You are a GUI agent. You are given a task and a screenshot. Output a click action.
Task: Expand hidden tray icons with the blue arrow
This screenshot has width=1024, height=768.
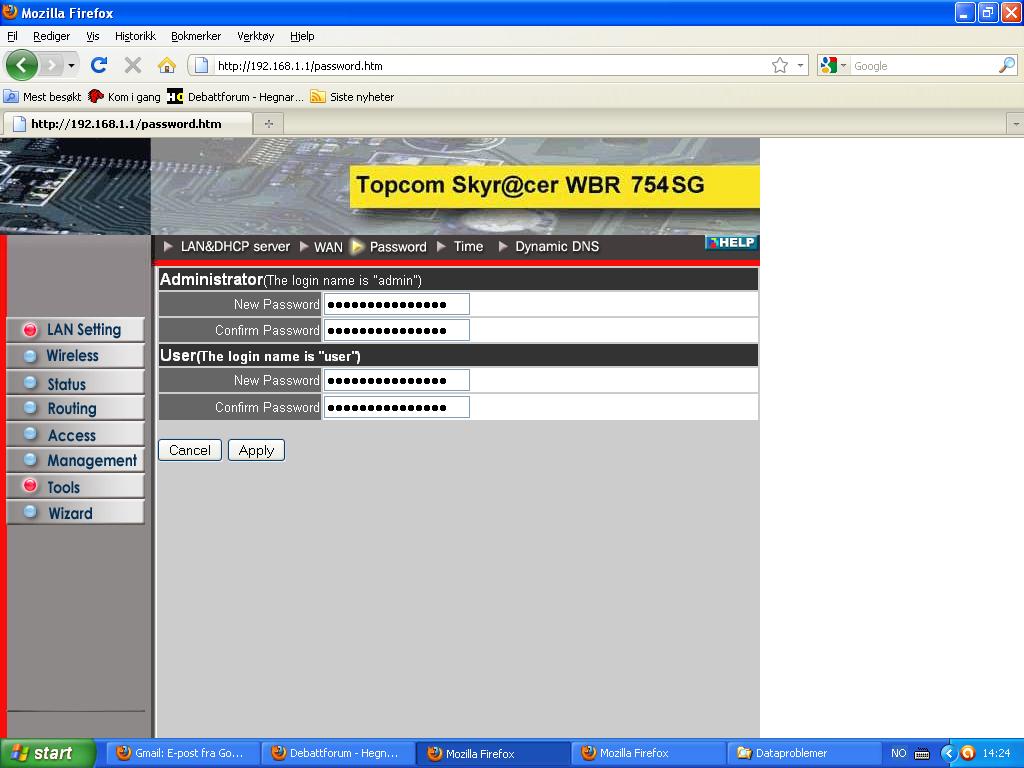948,753
